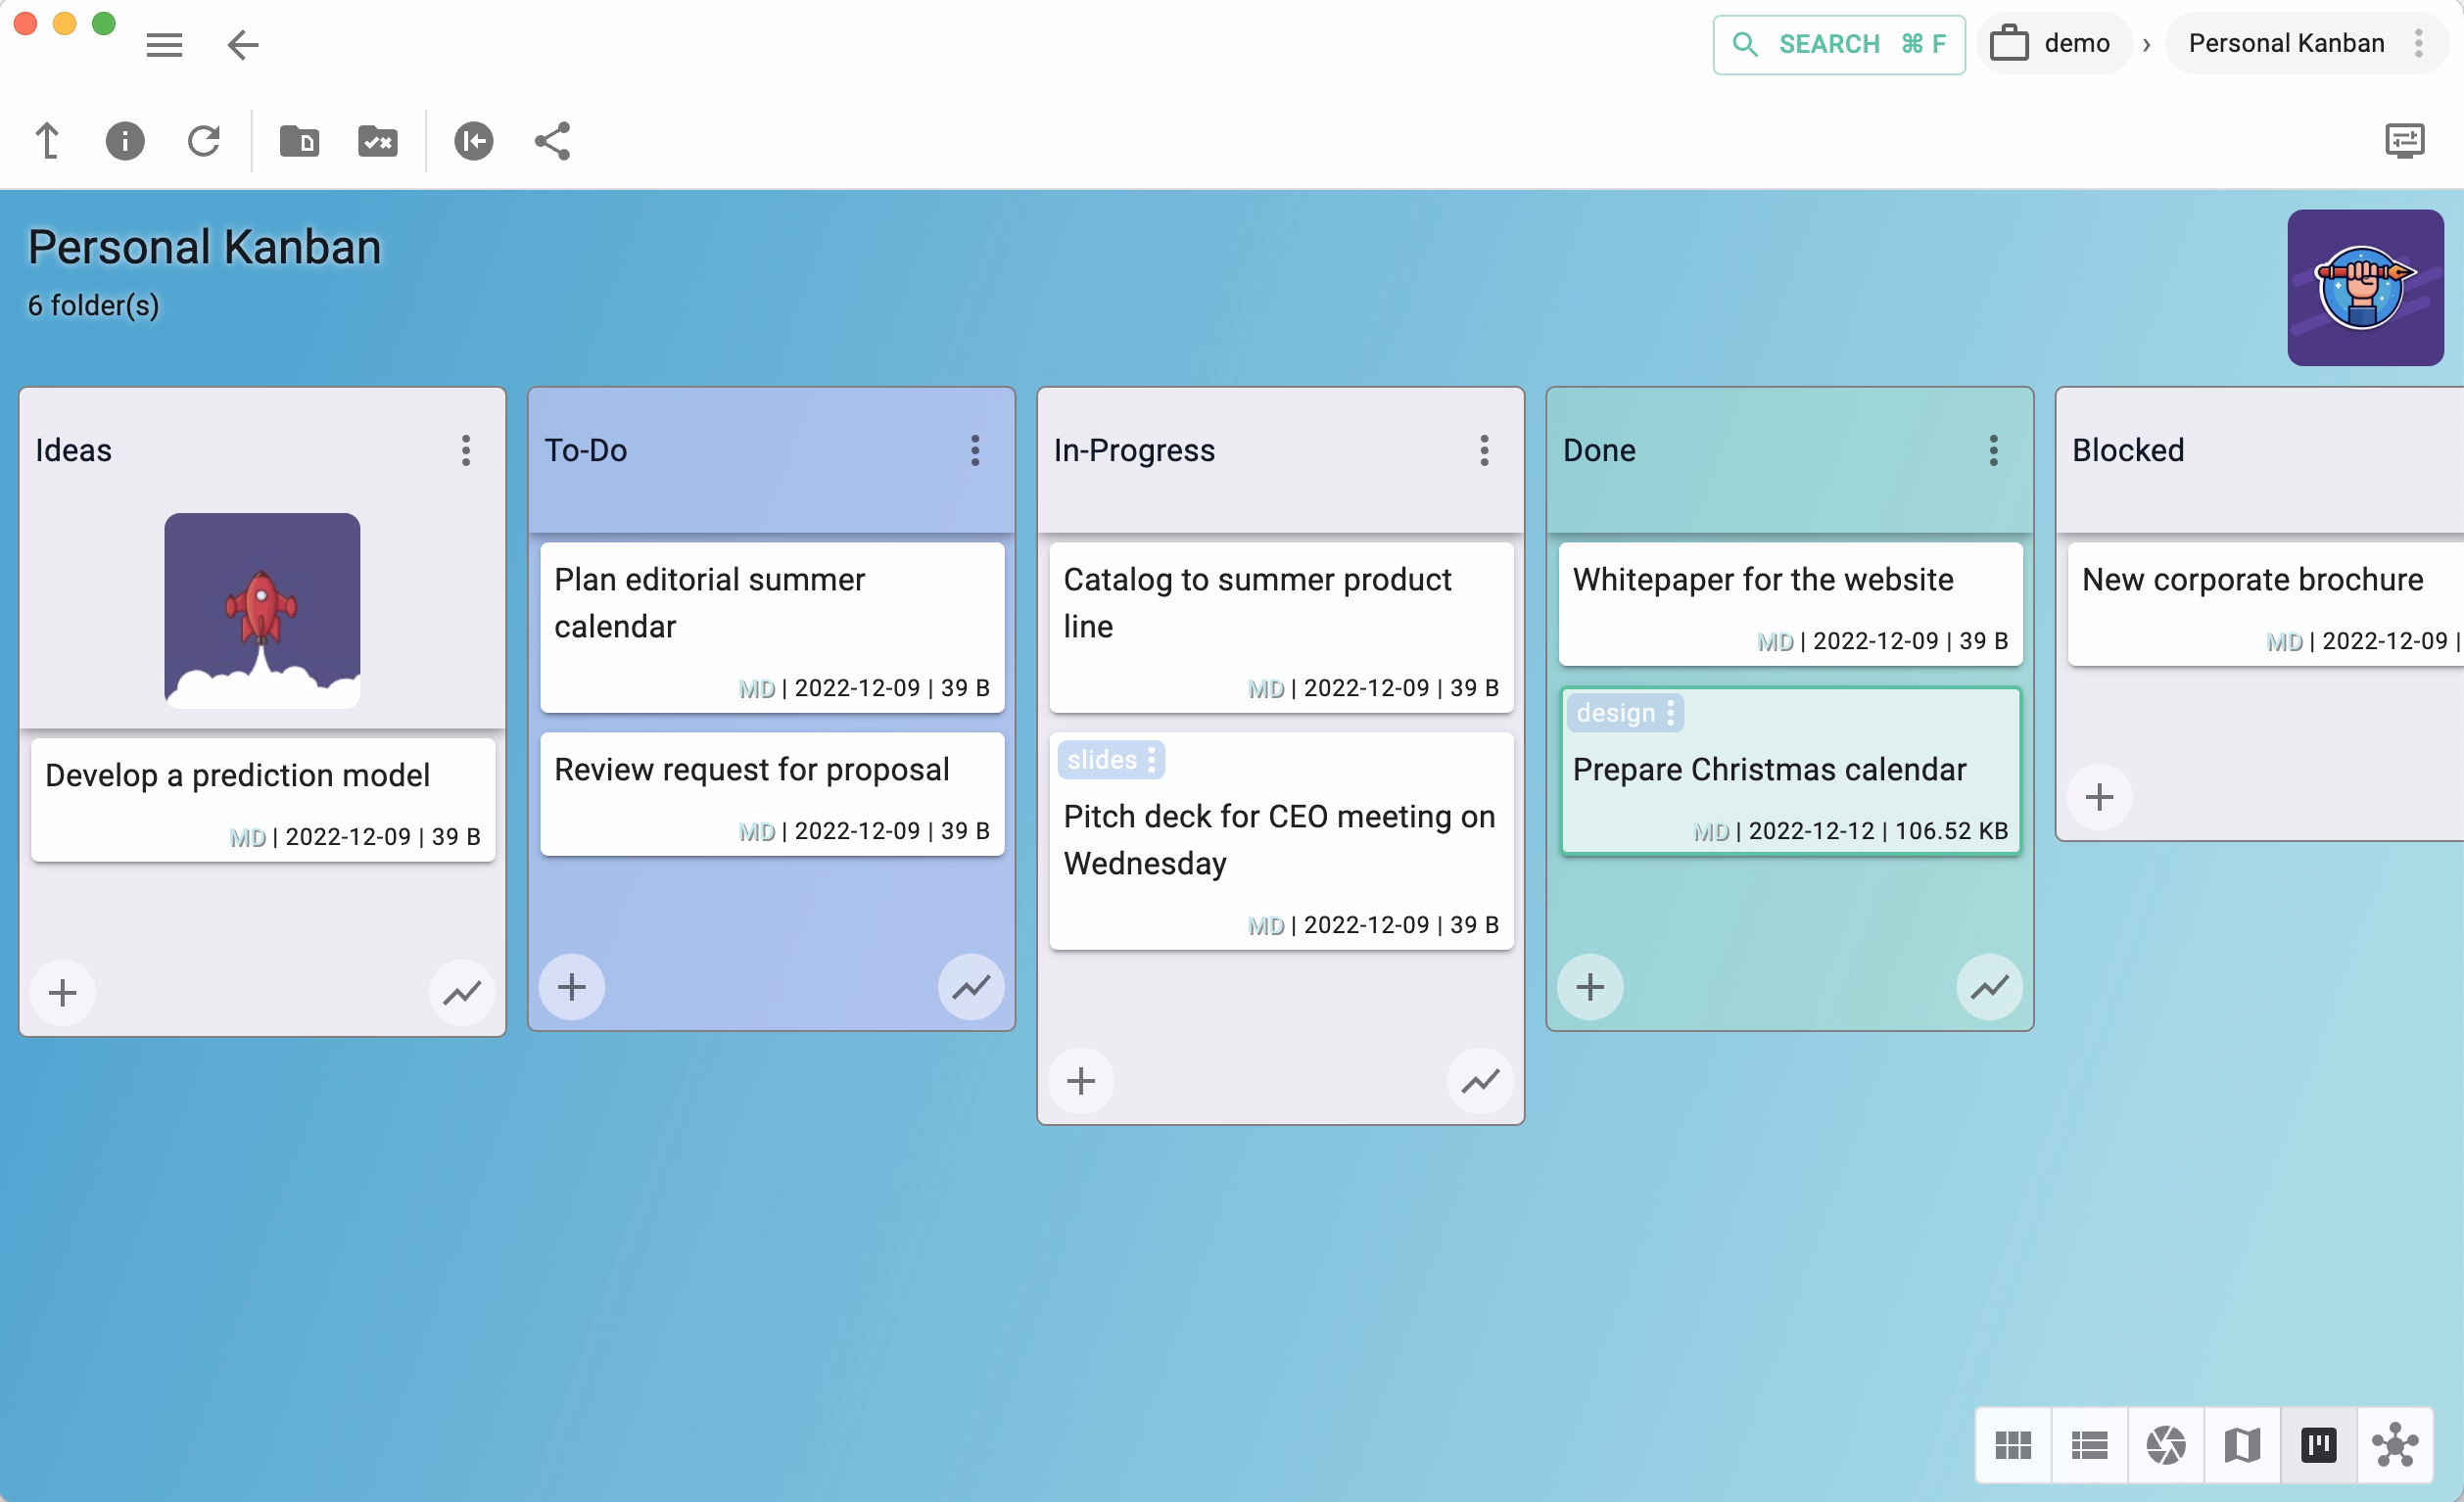
Task: Toggle the main hamburger menu
Action: pyautogui.click(x=164, y=45)
